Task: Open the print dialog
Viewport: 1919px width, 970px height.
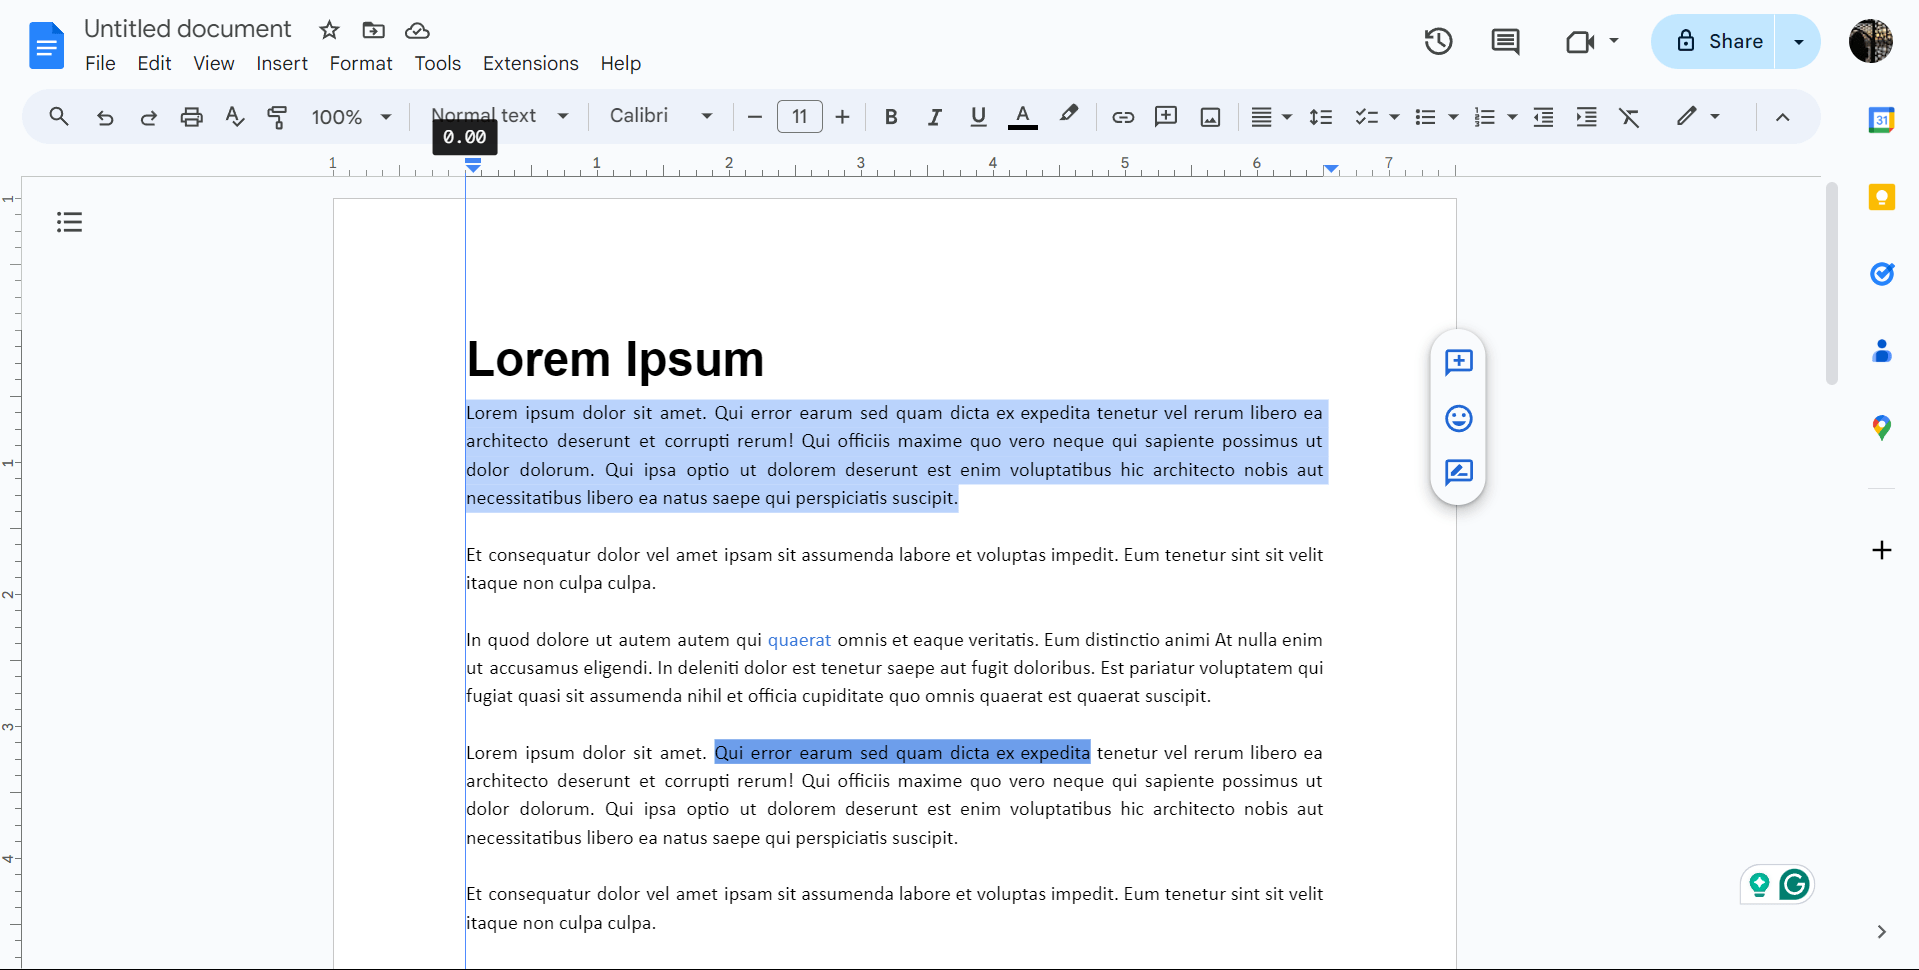Action: tap(191, 117)
